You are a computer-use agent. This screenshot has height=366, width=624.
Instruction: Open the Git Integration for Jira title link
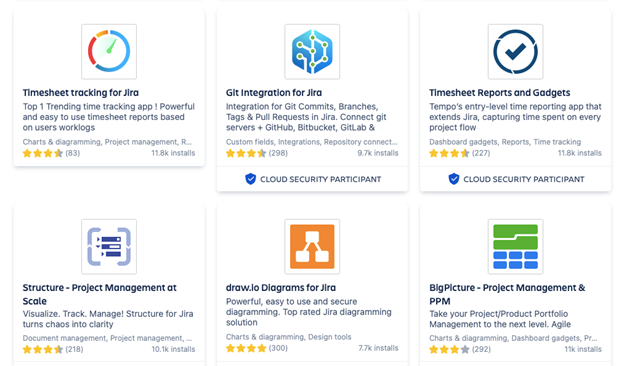pyautogui.click(x=274, y=93)
